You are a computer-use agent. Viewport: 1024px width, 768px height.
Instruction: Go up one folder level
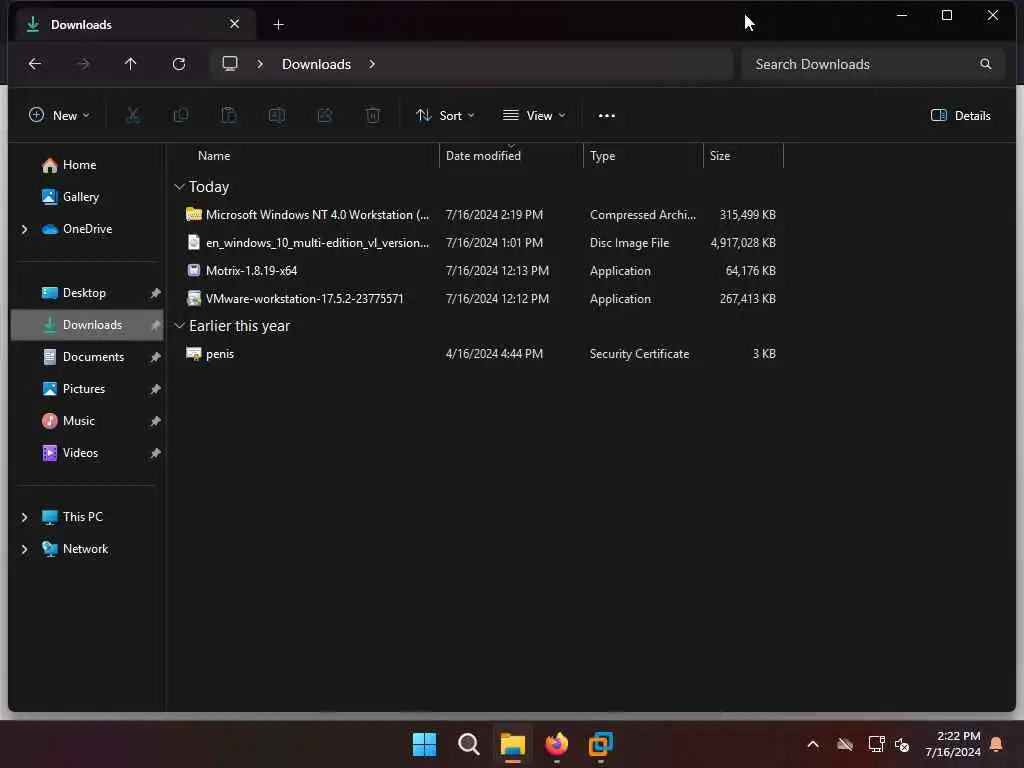coord(131,64)
